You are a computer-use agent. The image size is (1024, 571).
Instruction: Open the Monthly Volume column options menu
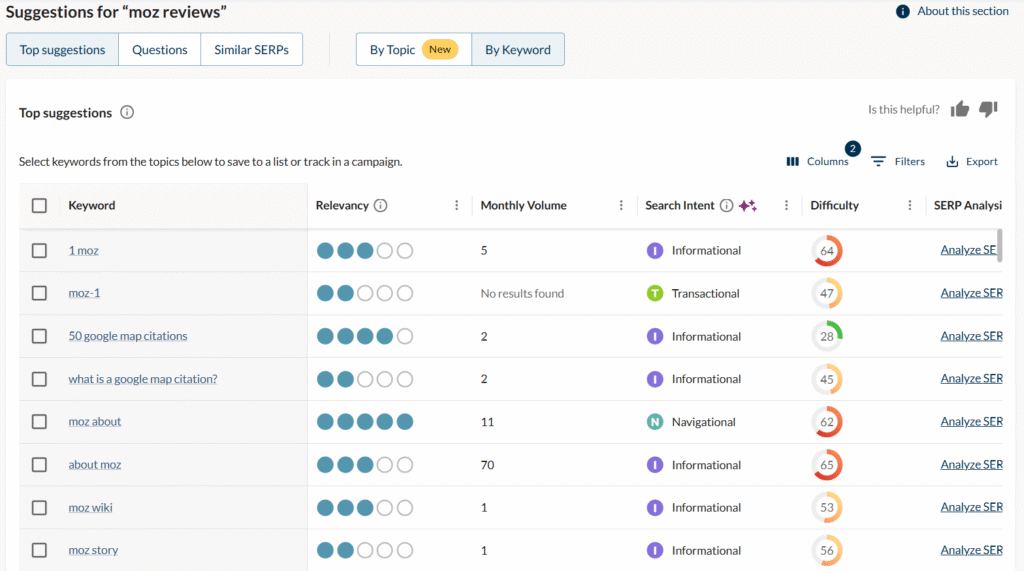(621, 205)
